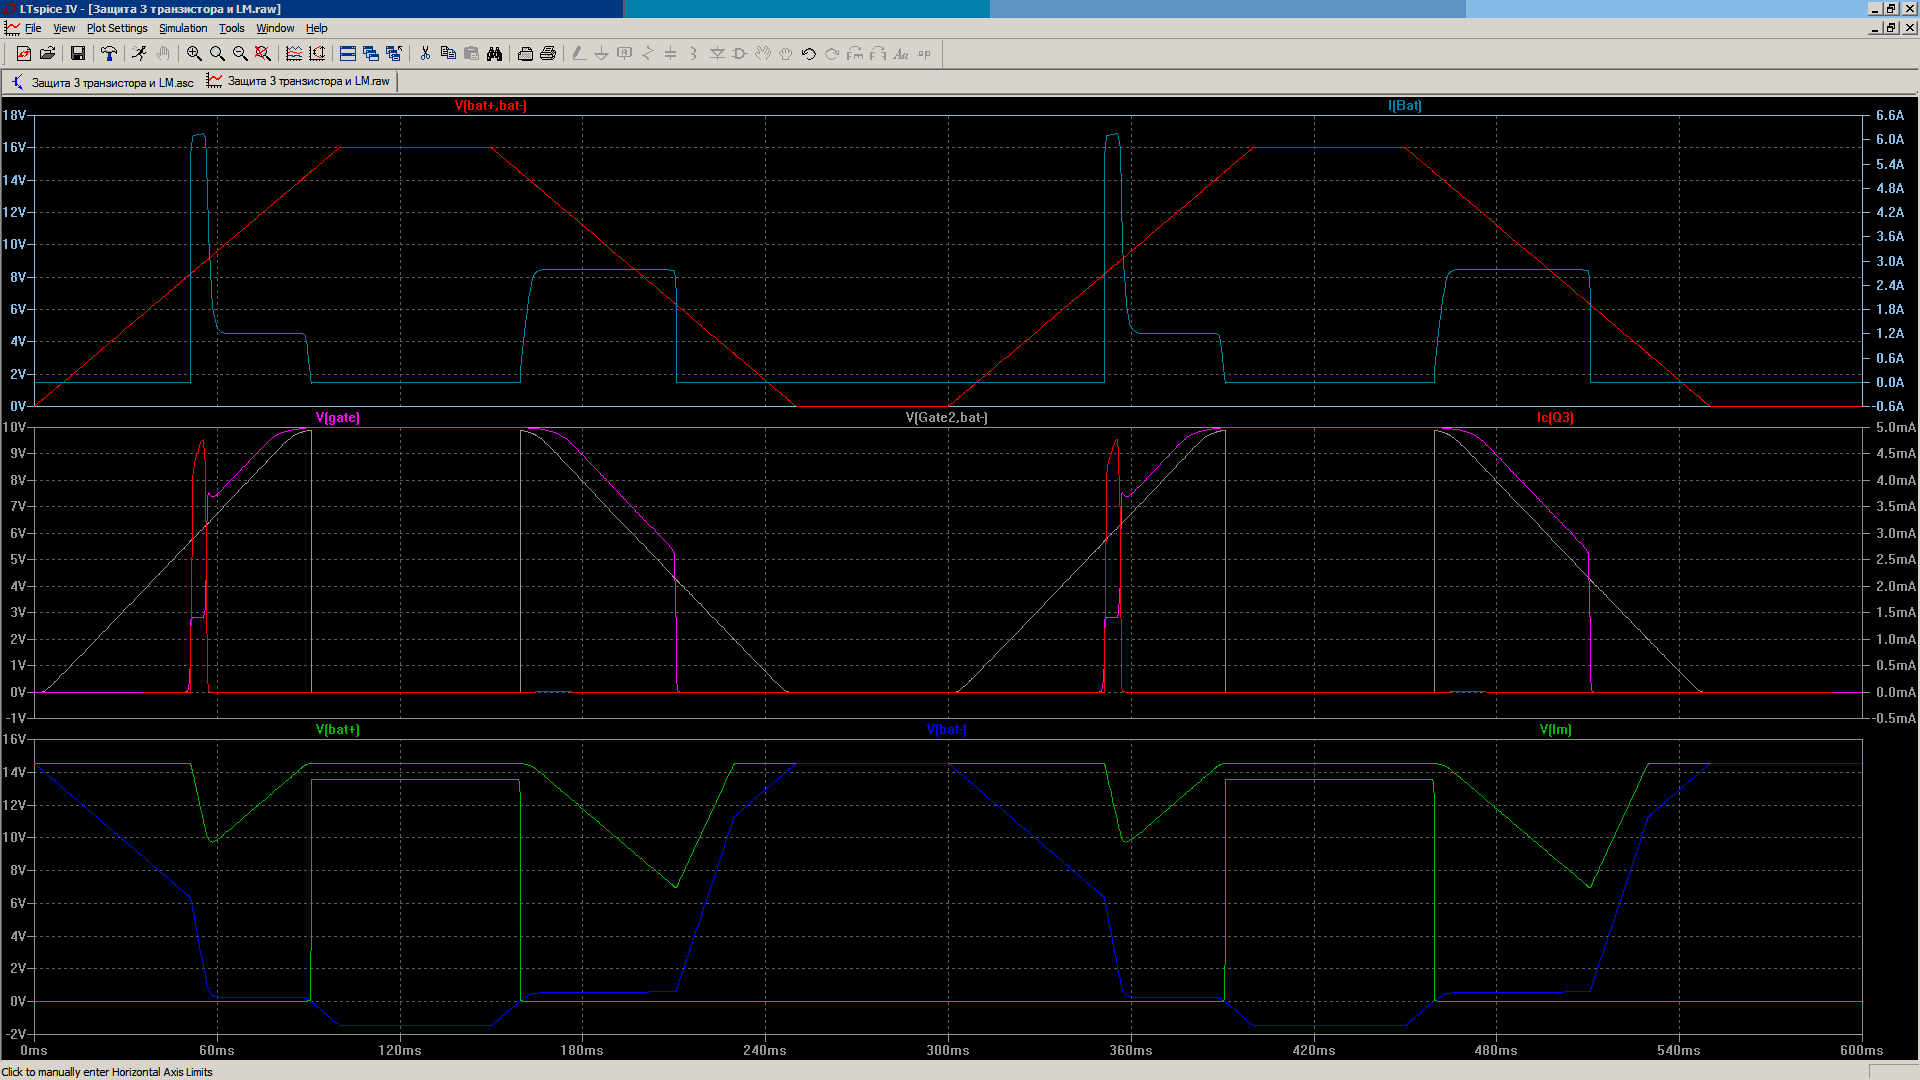Click the New Schematic toolbar icon

(24, 54)
